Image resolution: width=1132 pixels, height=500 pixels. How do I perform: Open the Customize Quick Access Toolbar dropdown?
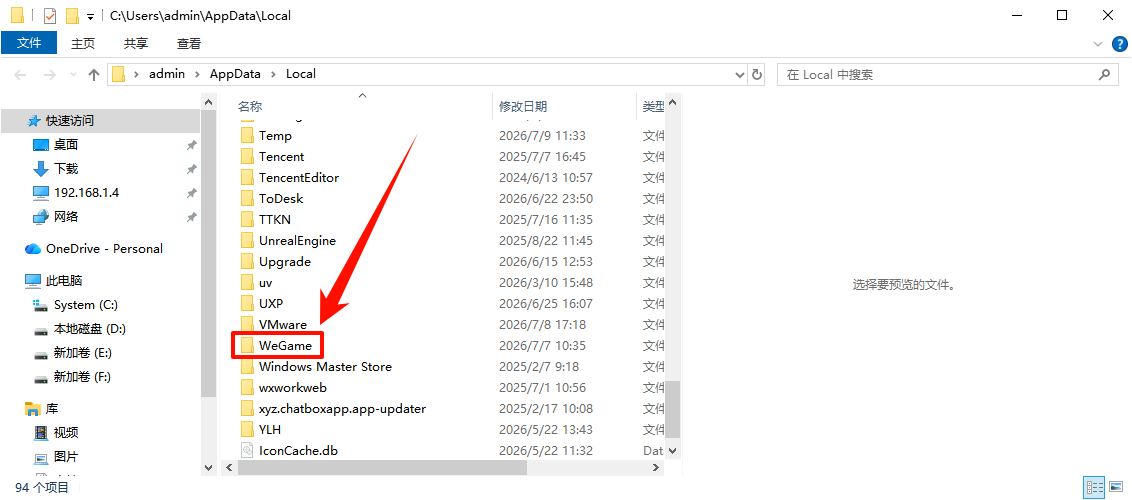90,16
